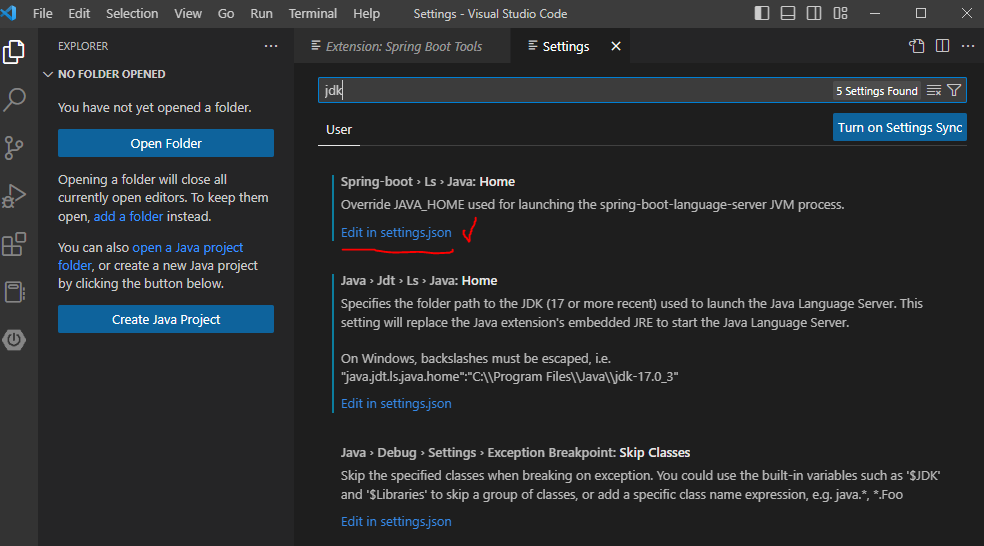Image resolution: width=984 pixels, height=546 pixels.
Task: Open Source Control view
Action: pos(14,147)
